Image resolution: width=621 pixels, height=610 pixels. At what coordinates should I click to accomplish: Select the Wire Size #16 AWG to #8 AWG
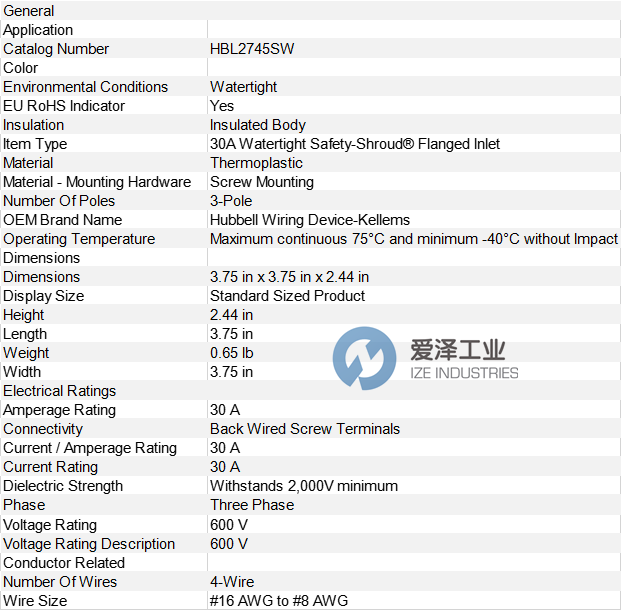(279, 601)
